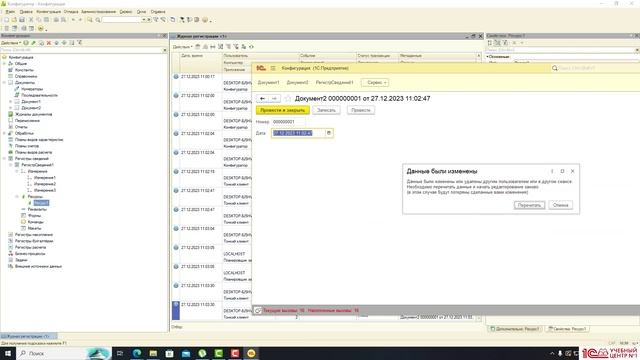Click the red X Delete icon in the Configuration panel
This screenshot has width=640, height=360.
[x=49, y=43]
